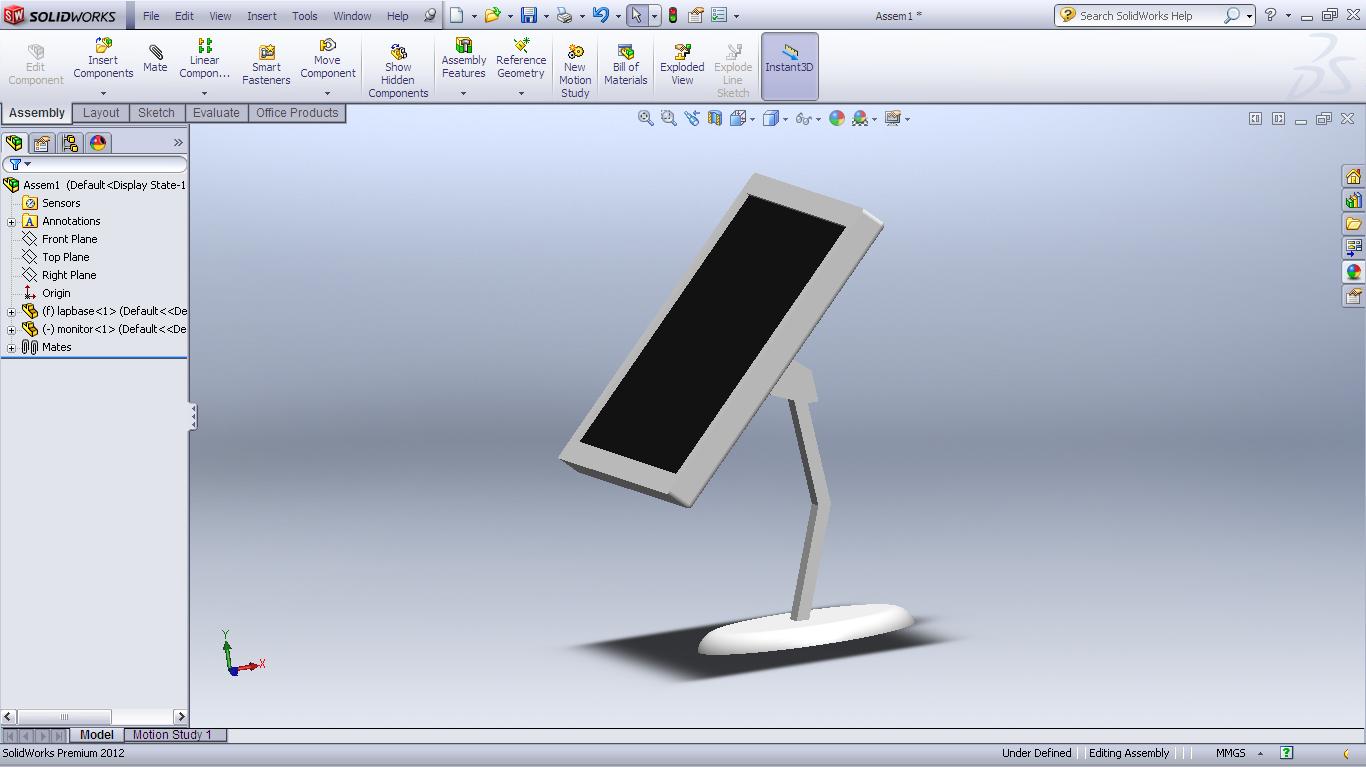Switch to the Office Products tab
1366x768 pixels.
[x=297, y=113]
